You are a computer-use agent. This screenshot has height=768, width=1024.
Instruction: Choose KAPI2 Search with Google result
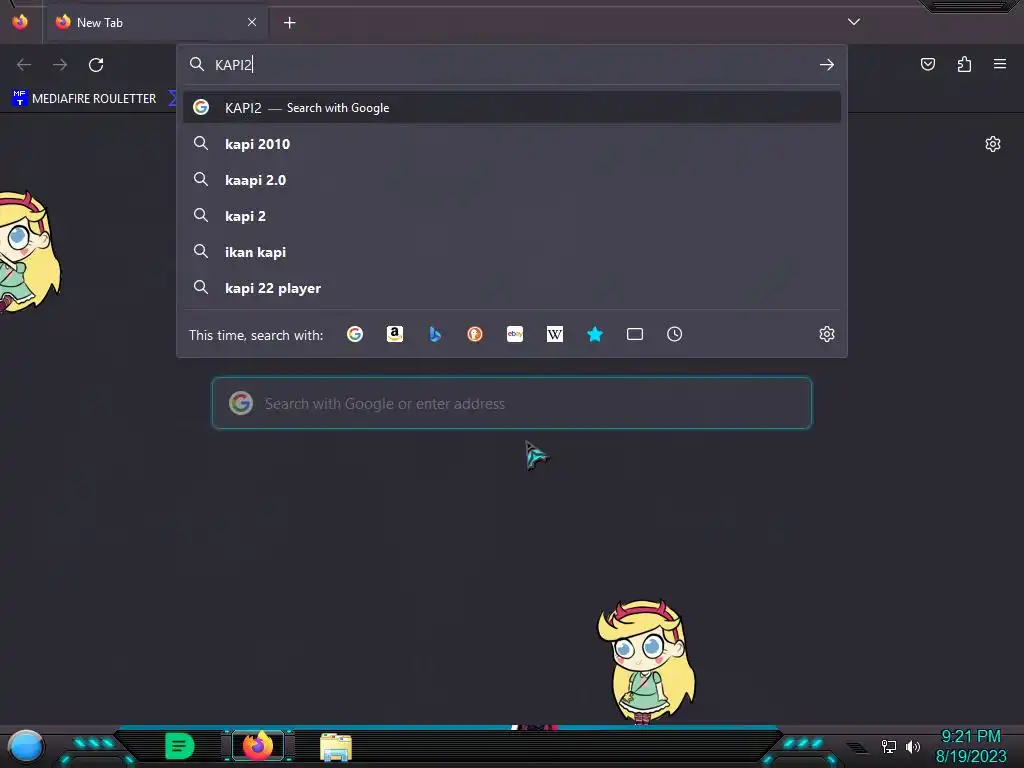[x=512, y=108]
